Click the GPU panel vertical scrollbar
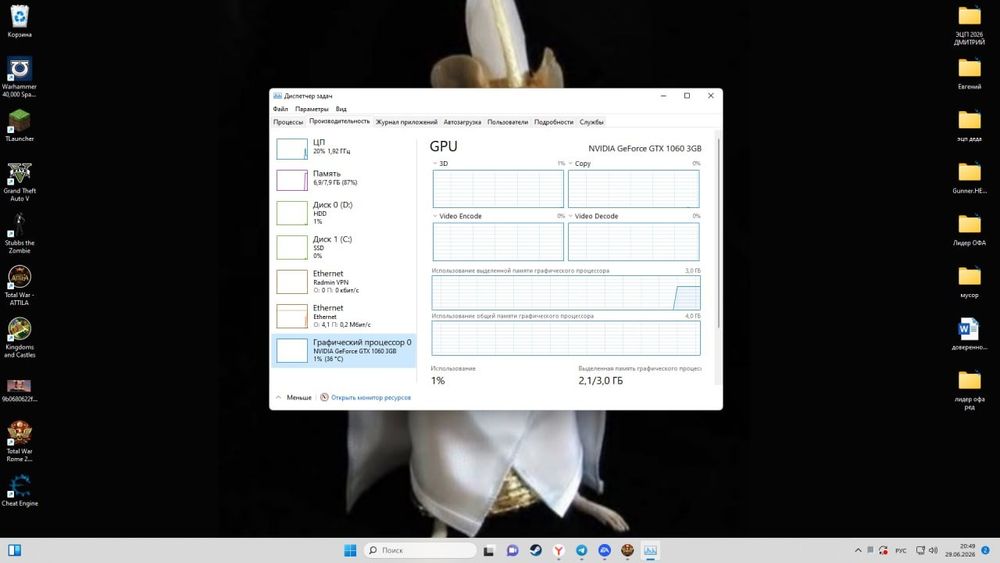 719,233
